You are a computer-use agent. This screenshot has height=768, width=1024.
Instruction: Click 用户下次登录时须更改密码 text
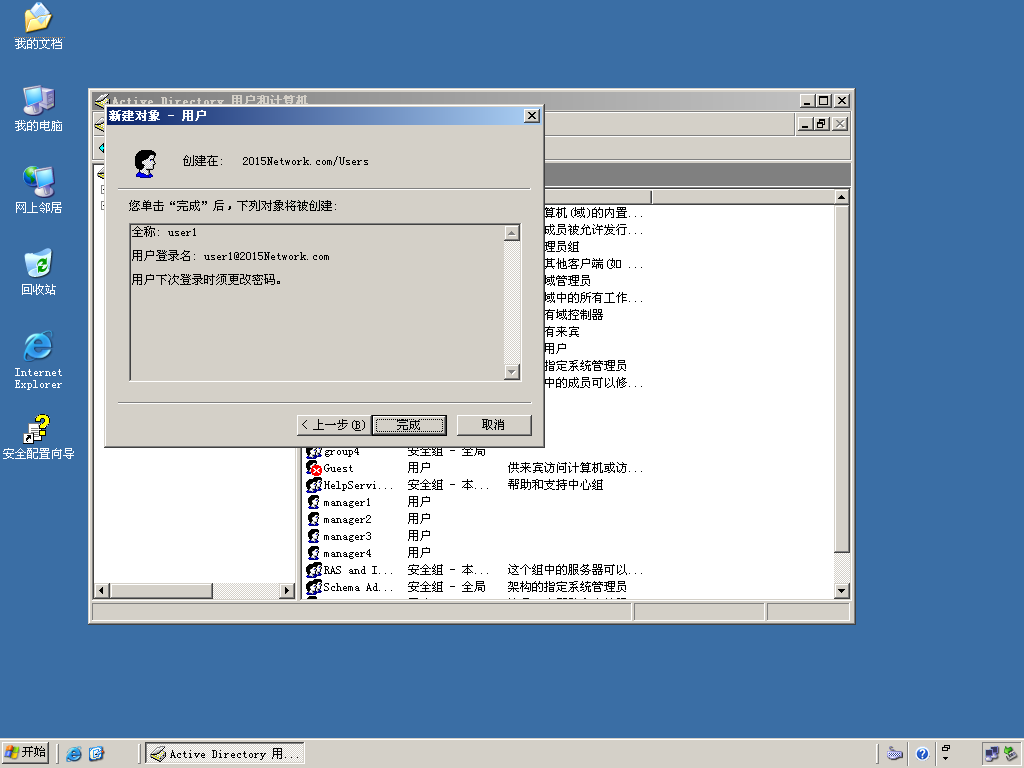[206, 280]
